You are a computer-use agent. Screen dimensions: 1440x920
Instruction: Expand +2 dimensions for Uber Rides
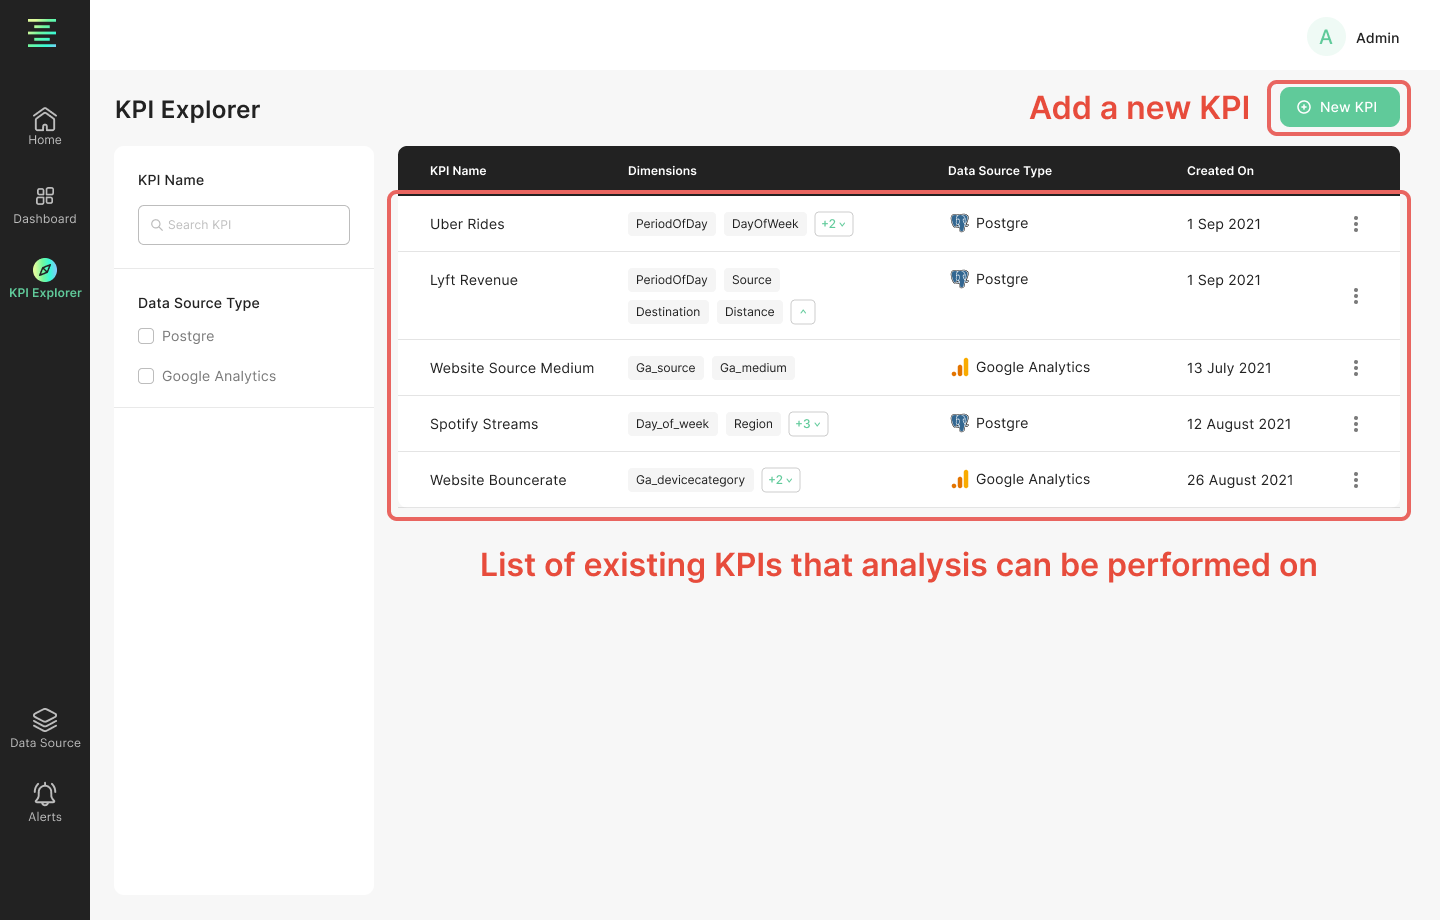[x=834, y=224]
